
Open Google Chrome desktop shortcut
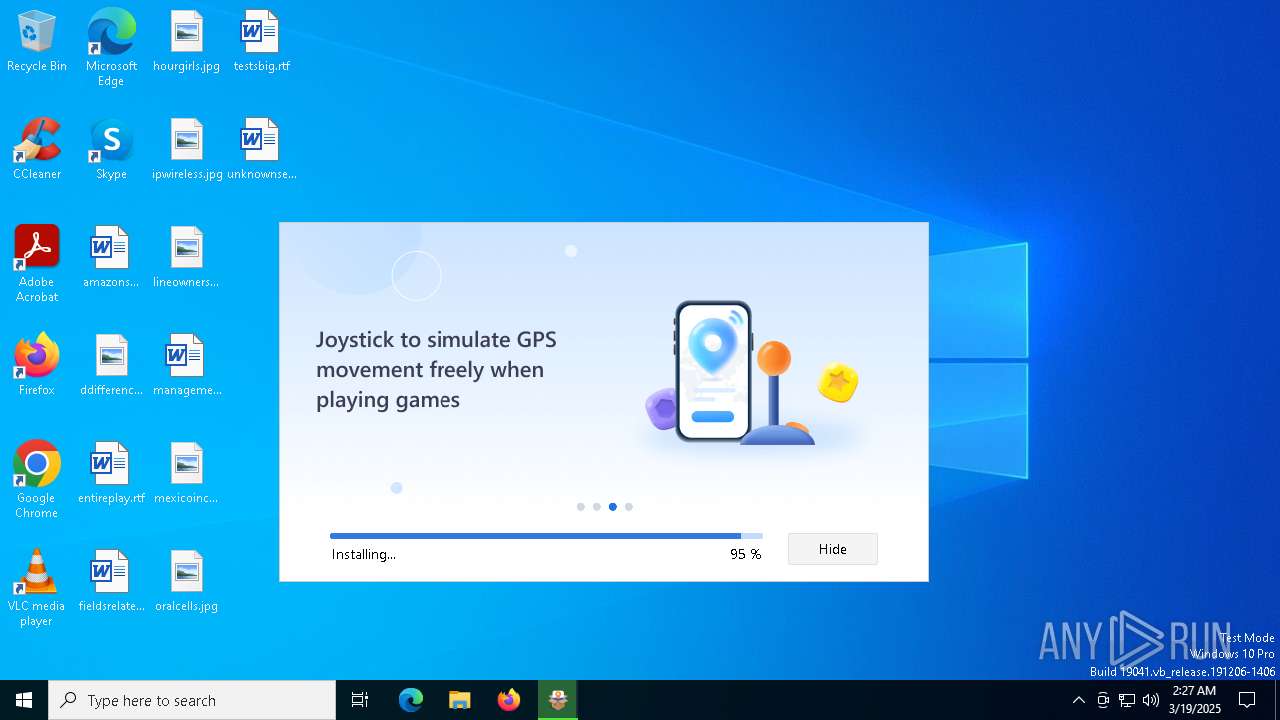point(37,480)
